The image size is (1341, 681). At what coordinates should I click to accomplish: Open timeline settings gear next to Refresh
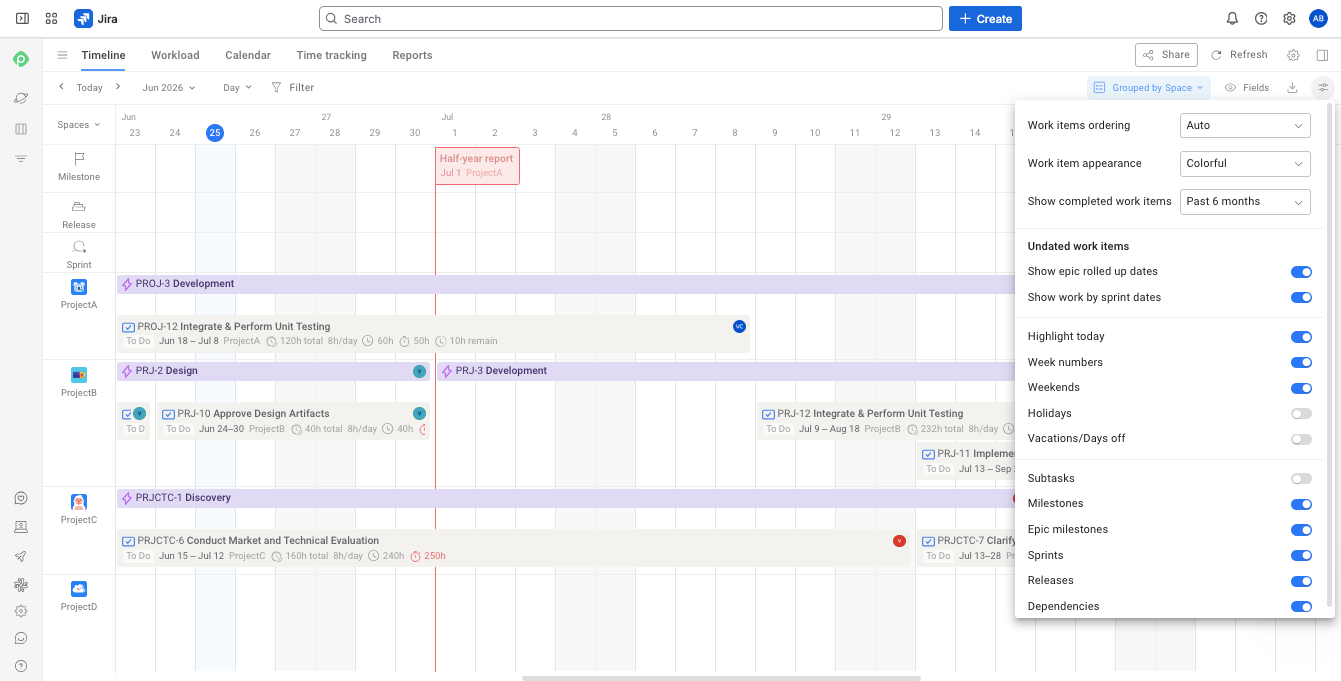pos(1293,55)
